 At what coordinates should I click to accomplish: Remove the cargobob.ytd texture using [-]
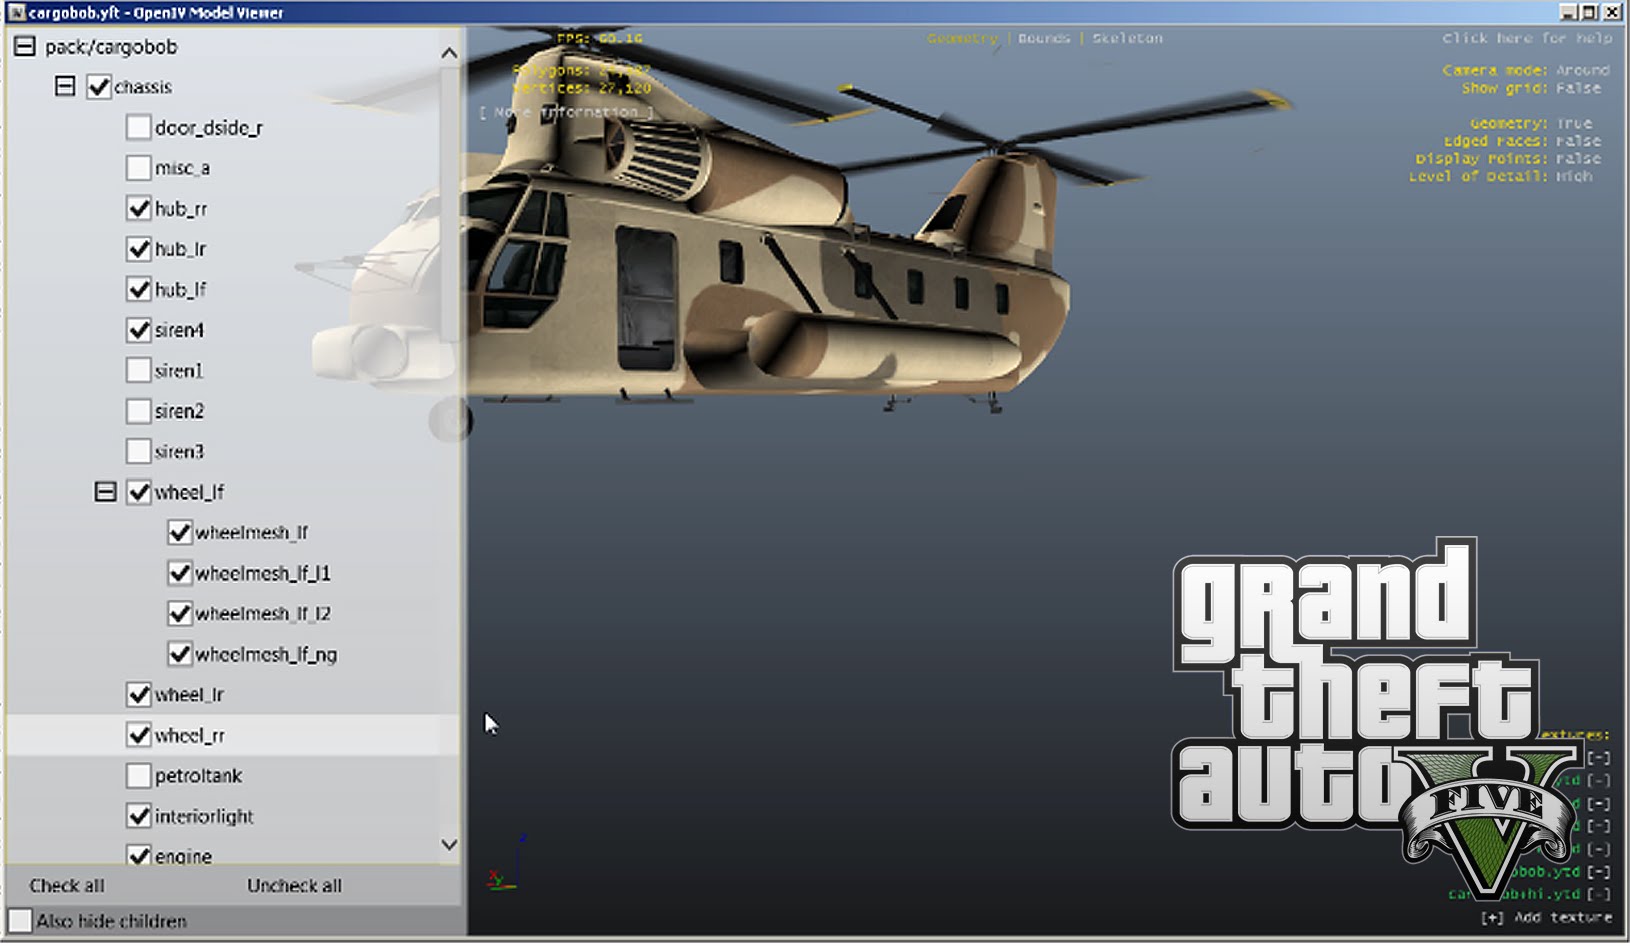pyautogui.click(x=1598, y=872)
